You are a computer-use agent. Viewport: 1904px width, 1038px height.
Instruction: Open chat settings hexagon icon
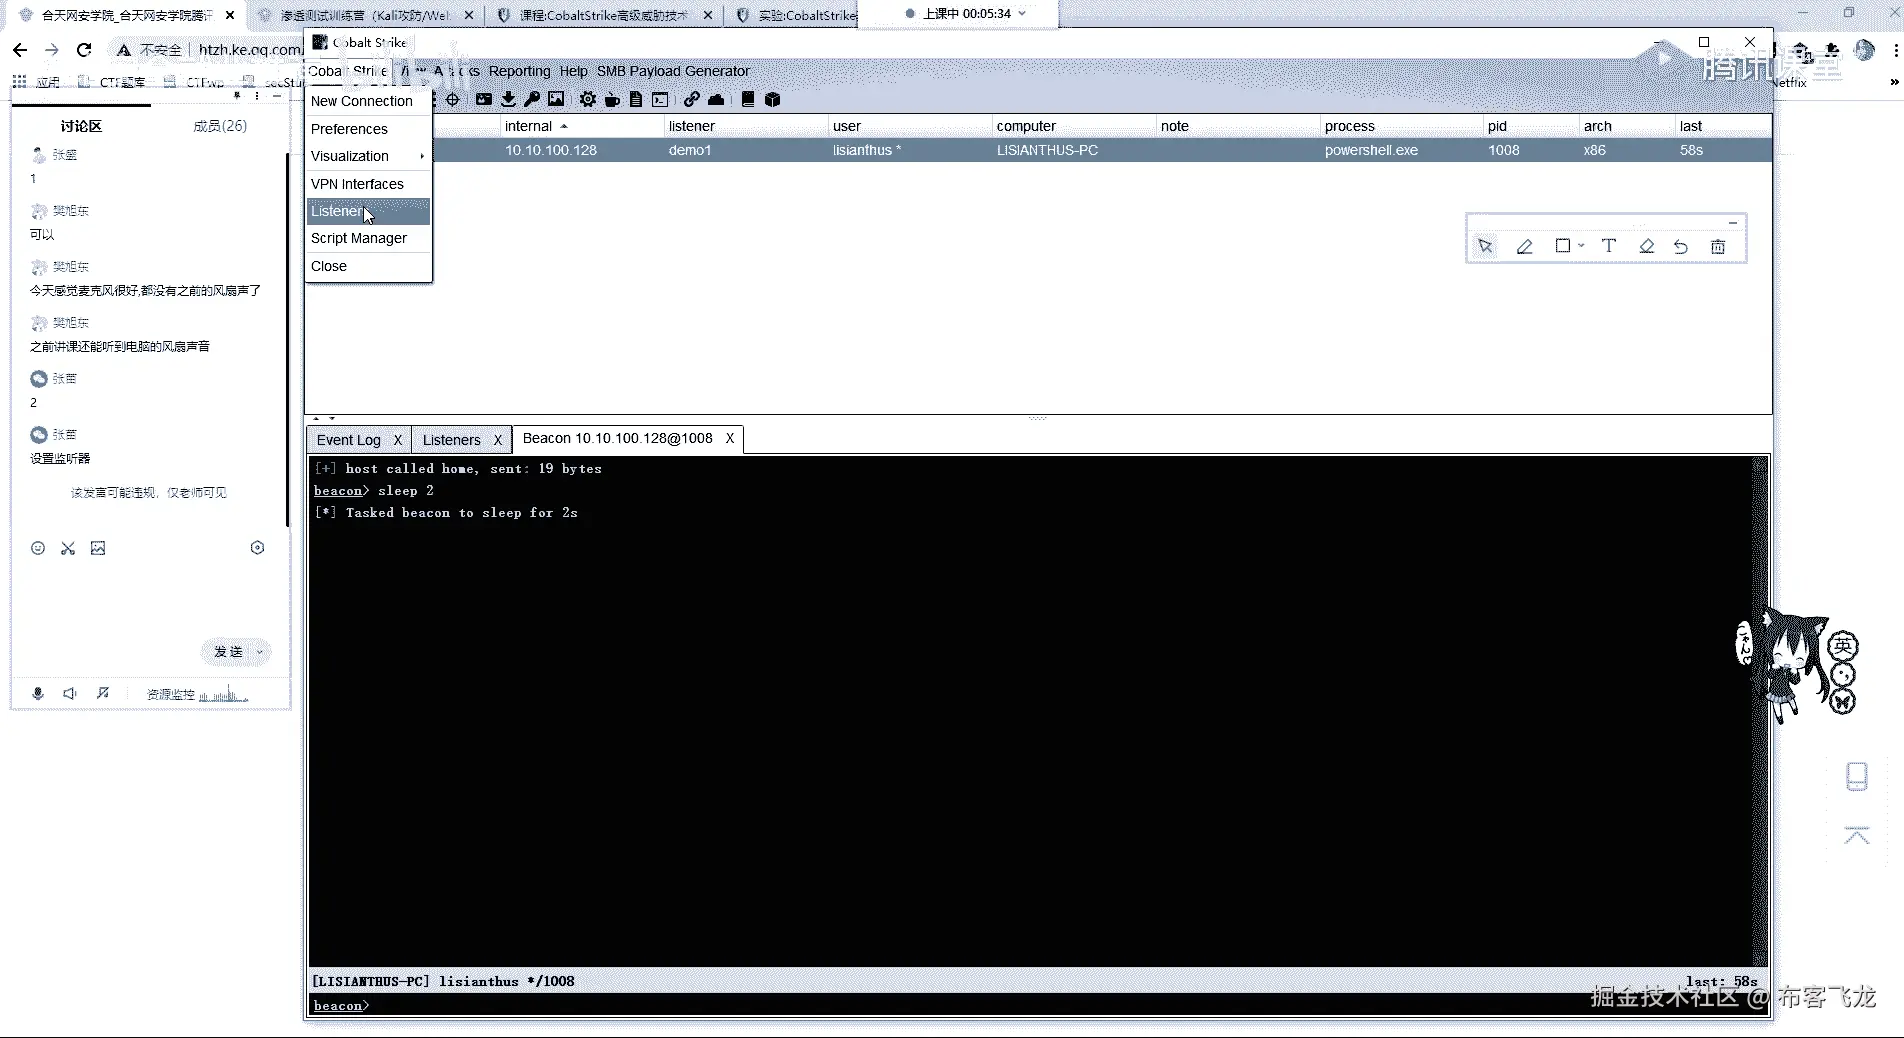[257, 548]
